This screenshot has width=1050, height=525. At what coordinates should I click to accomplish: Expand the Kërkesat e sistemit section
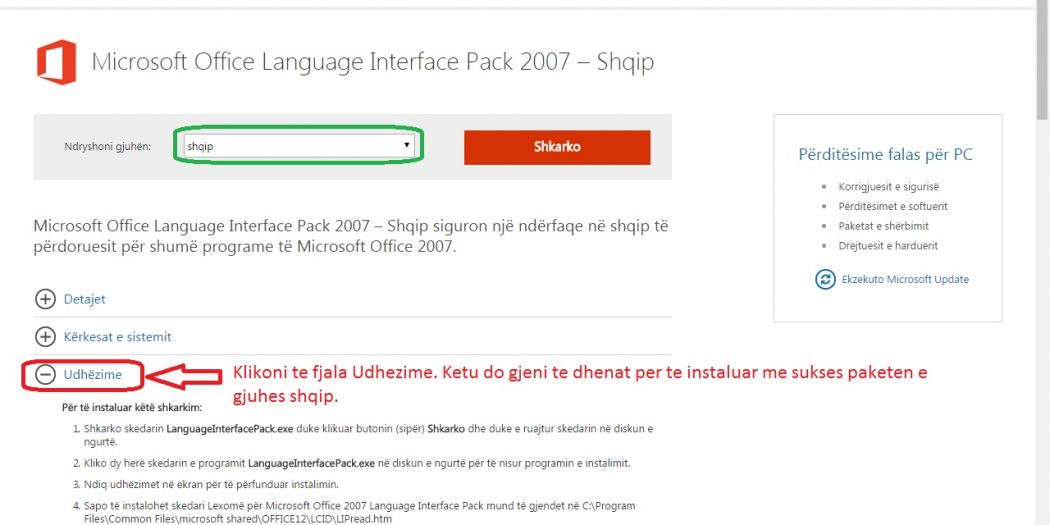[117, 337]
